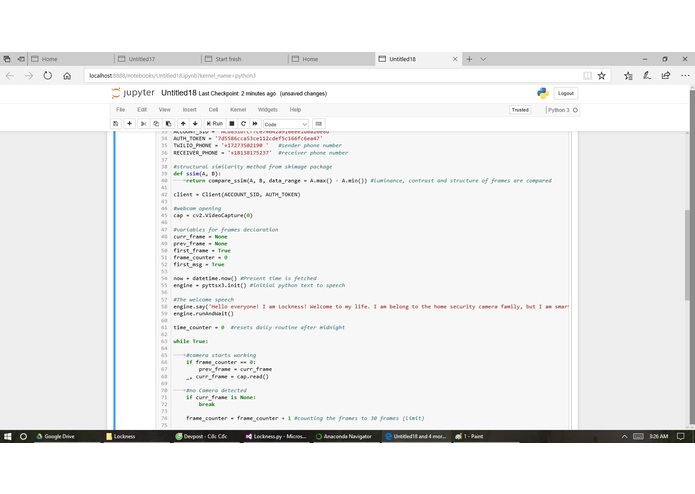
Task: Restart kernel and run all fast-forward icon
Action: coord(255,124)
